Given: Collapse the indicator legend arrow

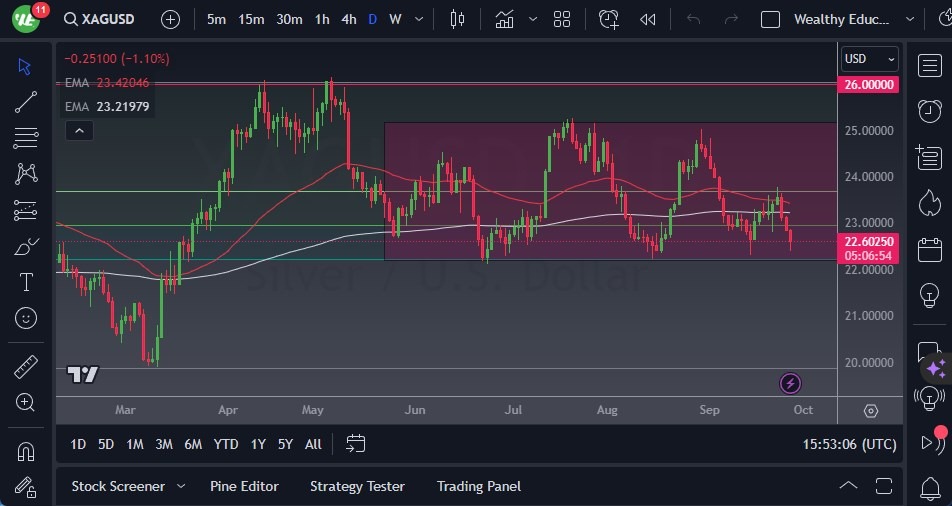Looking at the screenshot, I should (78, 130).
